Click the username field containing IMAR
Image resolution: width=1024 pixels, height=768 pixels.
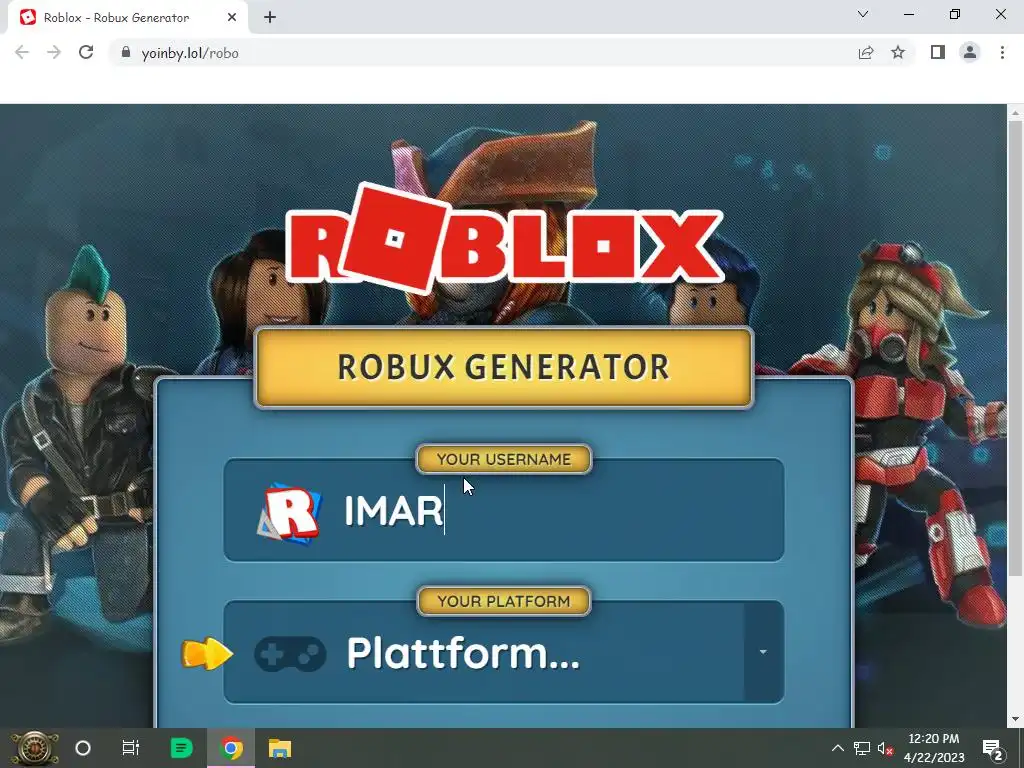504,510
